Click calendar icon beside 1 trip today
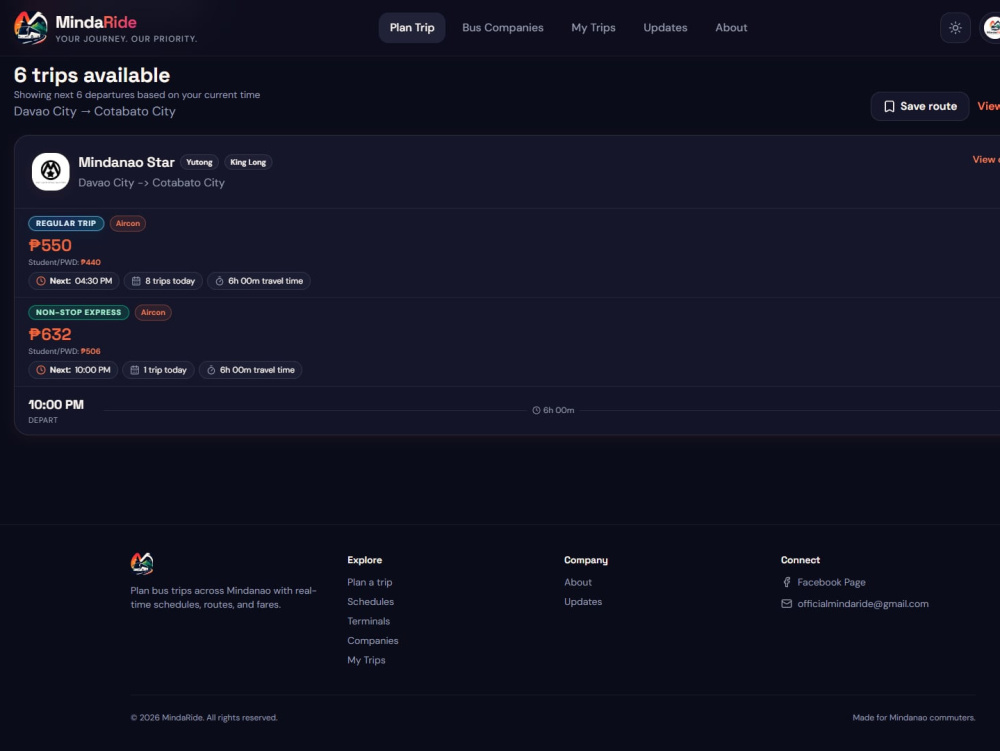 click(x=135, y=370)
